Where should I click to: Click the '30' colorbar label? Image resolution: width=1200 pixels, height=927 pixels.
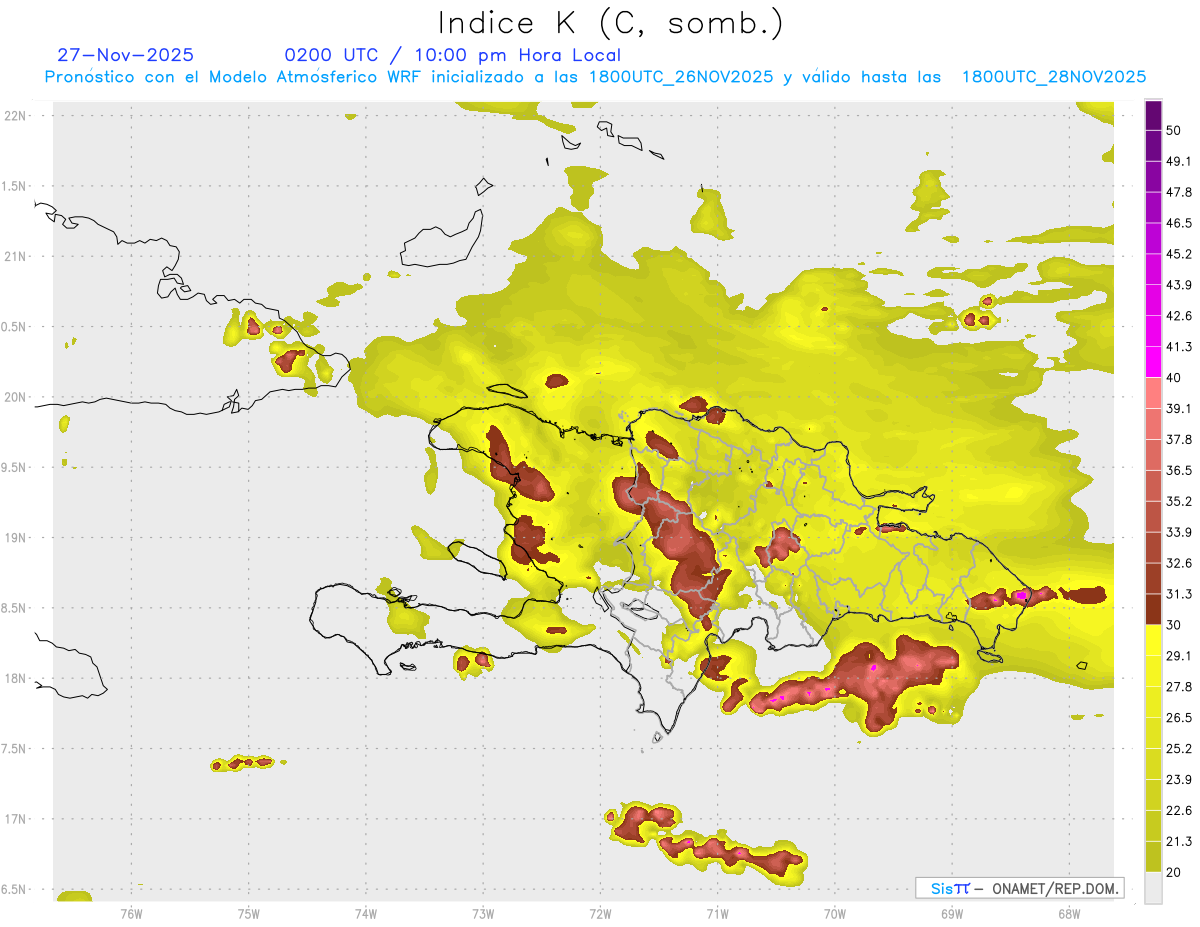(x=1173, y=625)
